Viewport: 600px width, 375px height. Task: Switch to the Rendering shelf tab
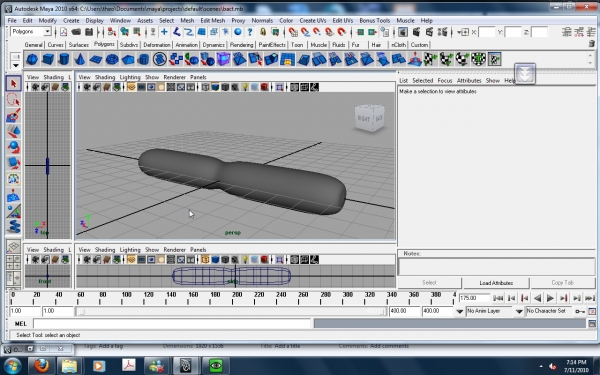tap(241, 45)
